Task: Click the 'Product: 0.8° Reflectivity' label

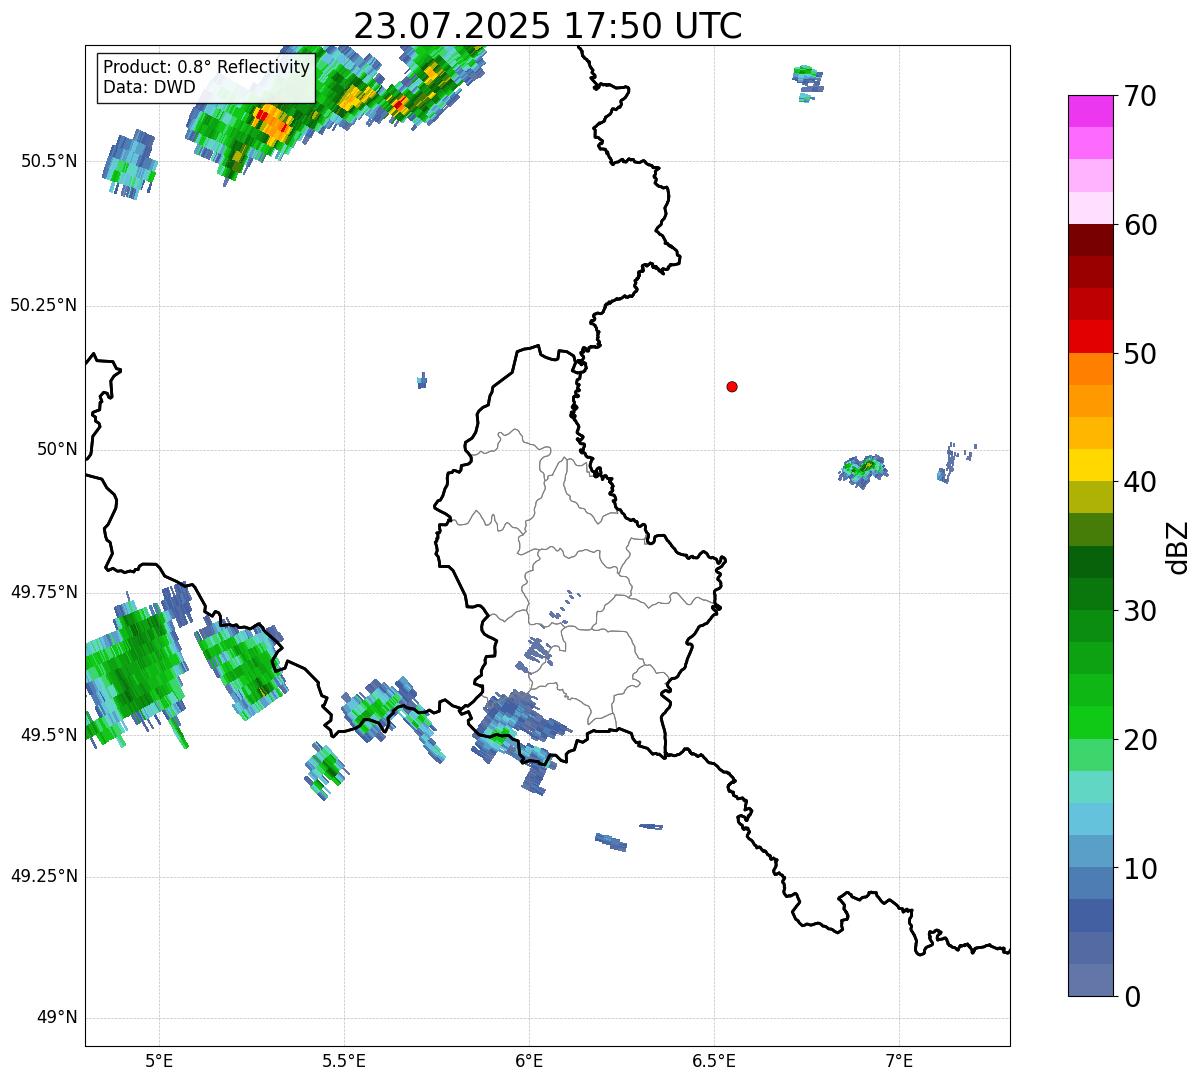Action: [x=207, y=67]
